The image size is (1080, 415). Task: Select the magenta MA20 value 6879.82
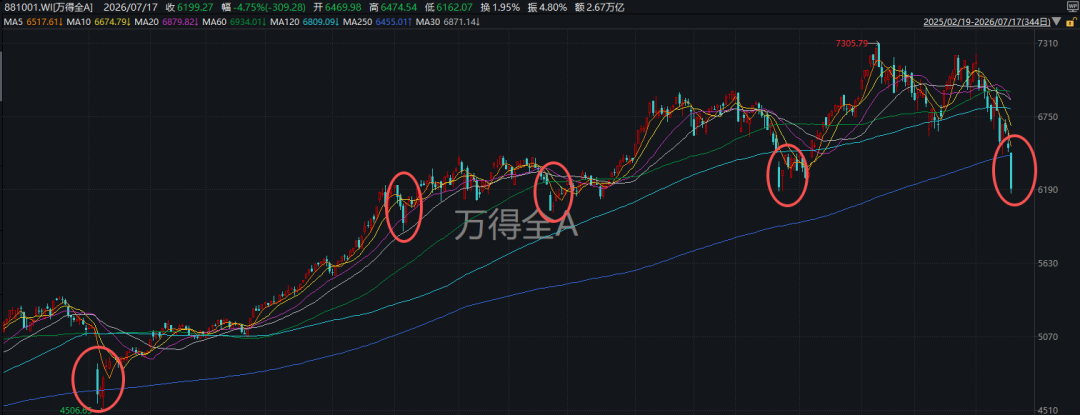177,23
